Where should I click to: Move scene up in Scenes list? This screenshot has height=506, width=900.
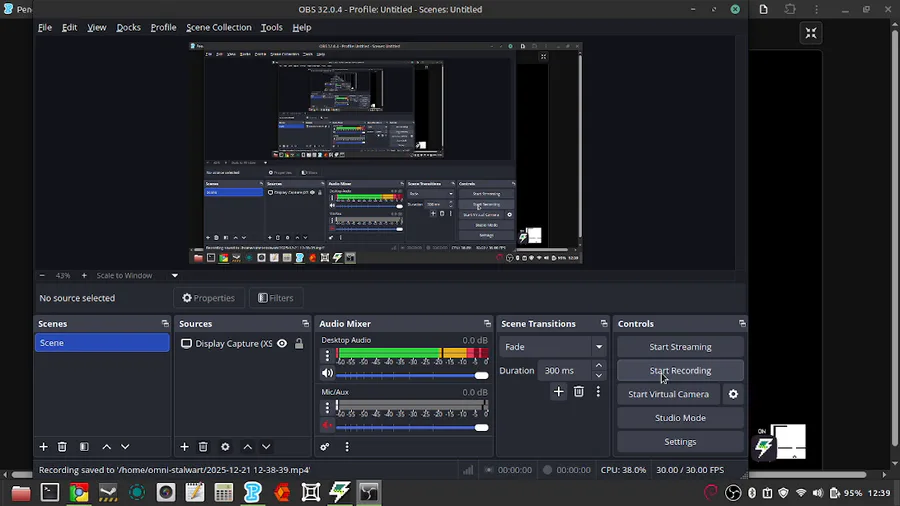pos(107,446)
